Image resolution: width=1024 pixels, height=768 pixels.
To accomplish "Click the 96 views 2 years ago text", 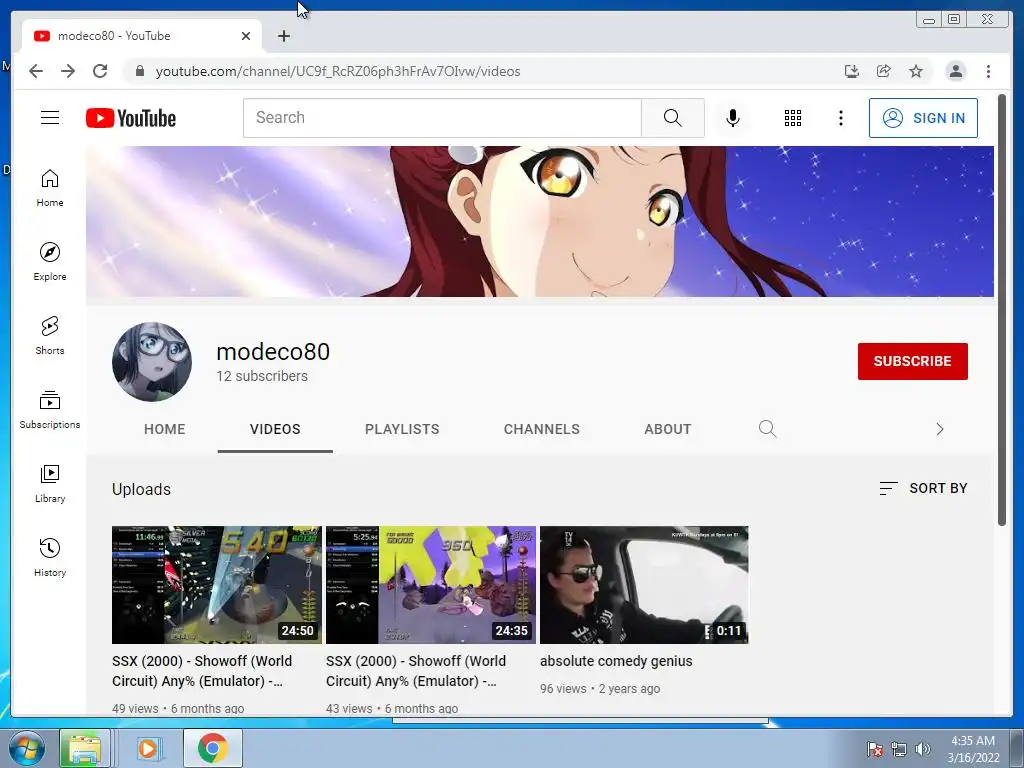I will [600, 688].
